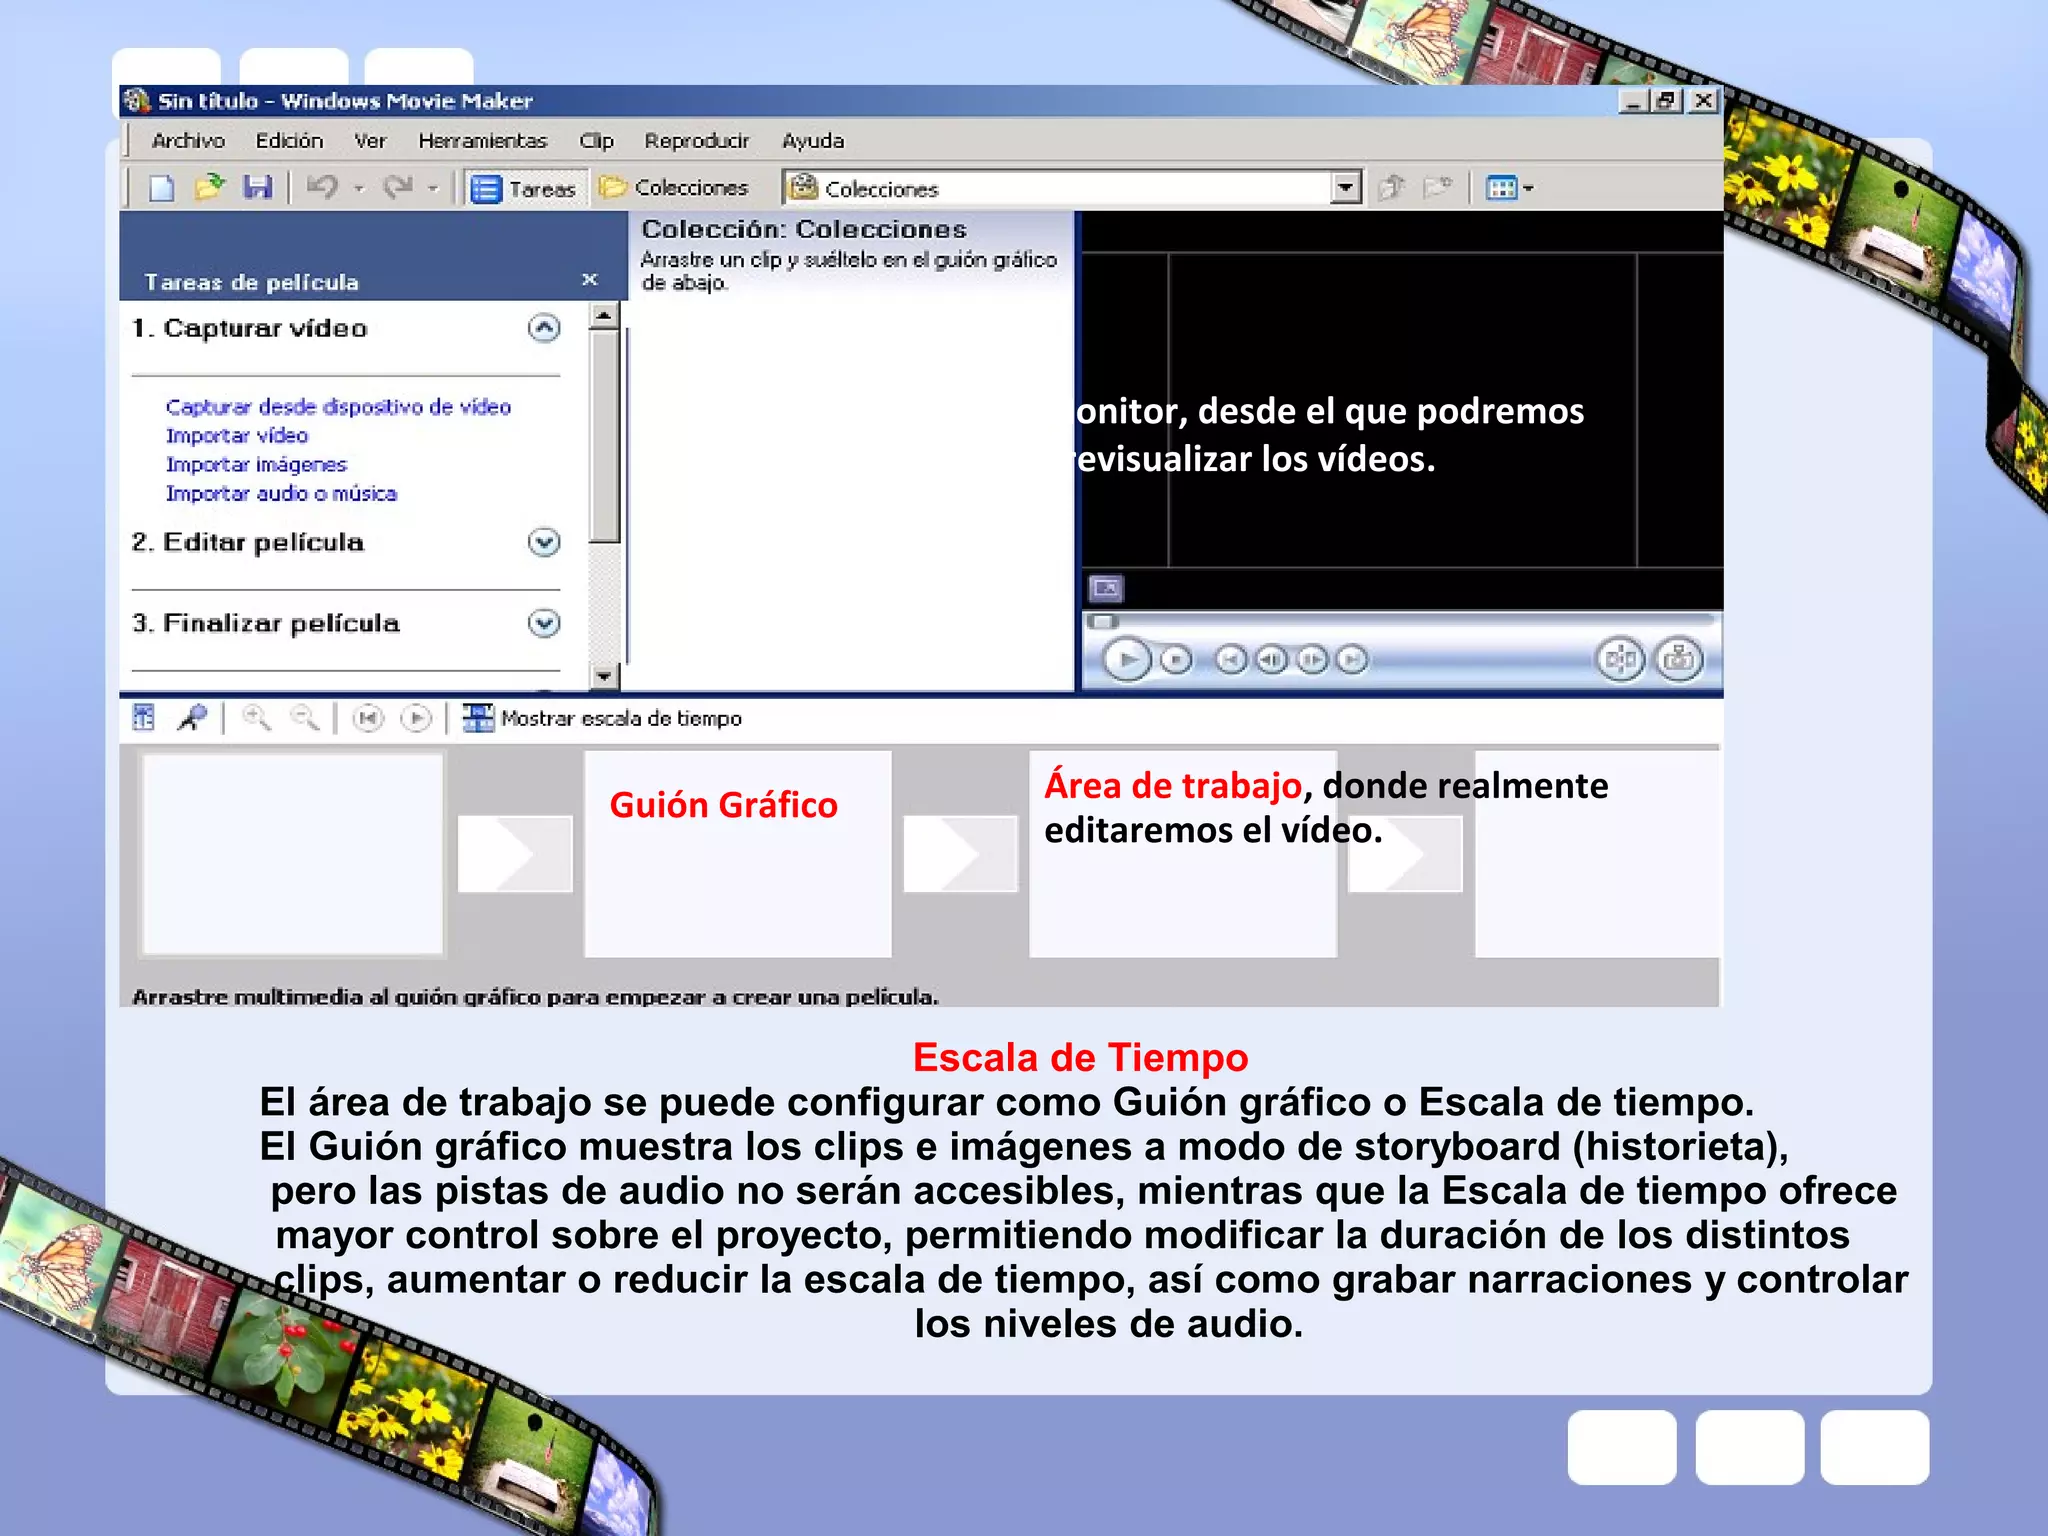Close the Tareas de película pane
This screenshot has width=2048, height=1536.
coord(590,280)
